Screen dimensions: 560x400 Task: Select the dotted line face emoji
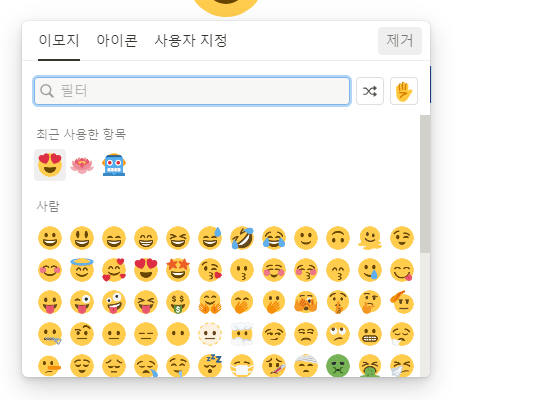tap(210, 334)
